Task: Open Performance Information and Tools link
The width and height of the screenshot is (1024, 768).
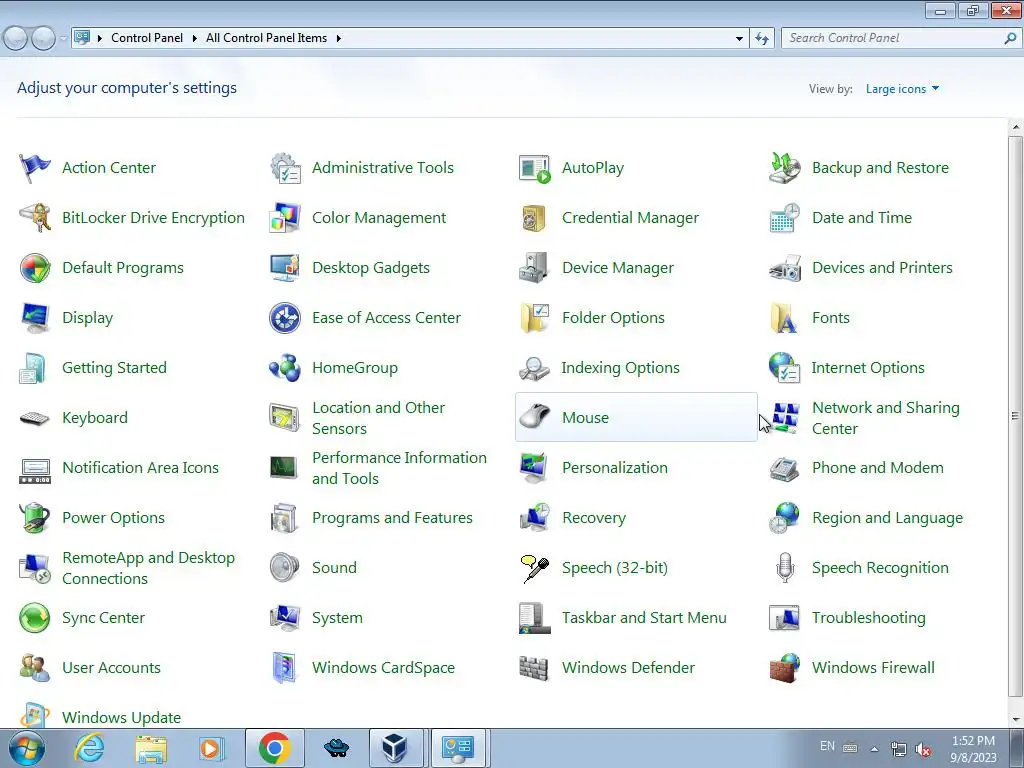Action: pyautogui.click(x=399, y=468)
